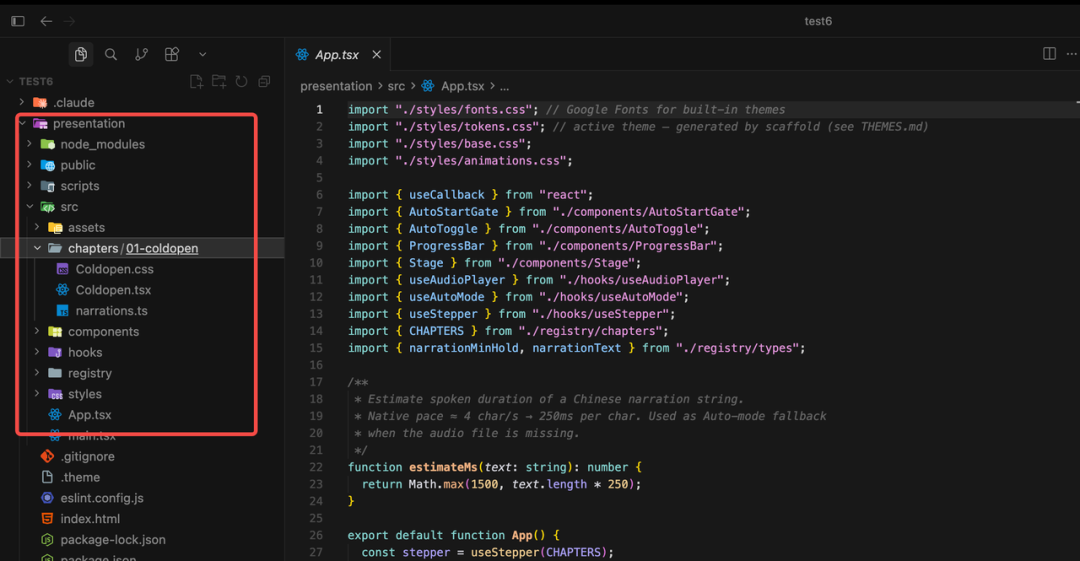Open editor more actions menu
The height and width of the screenshot is (561, 1080).
1072,54
